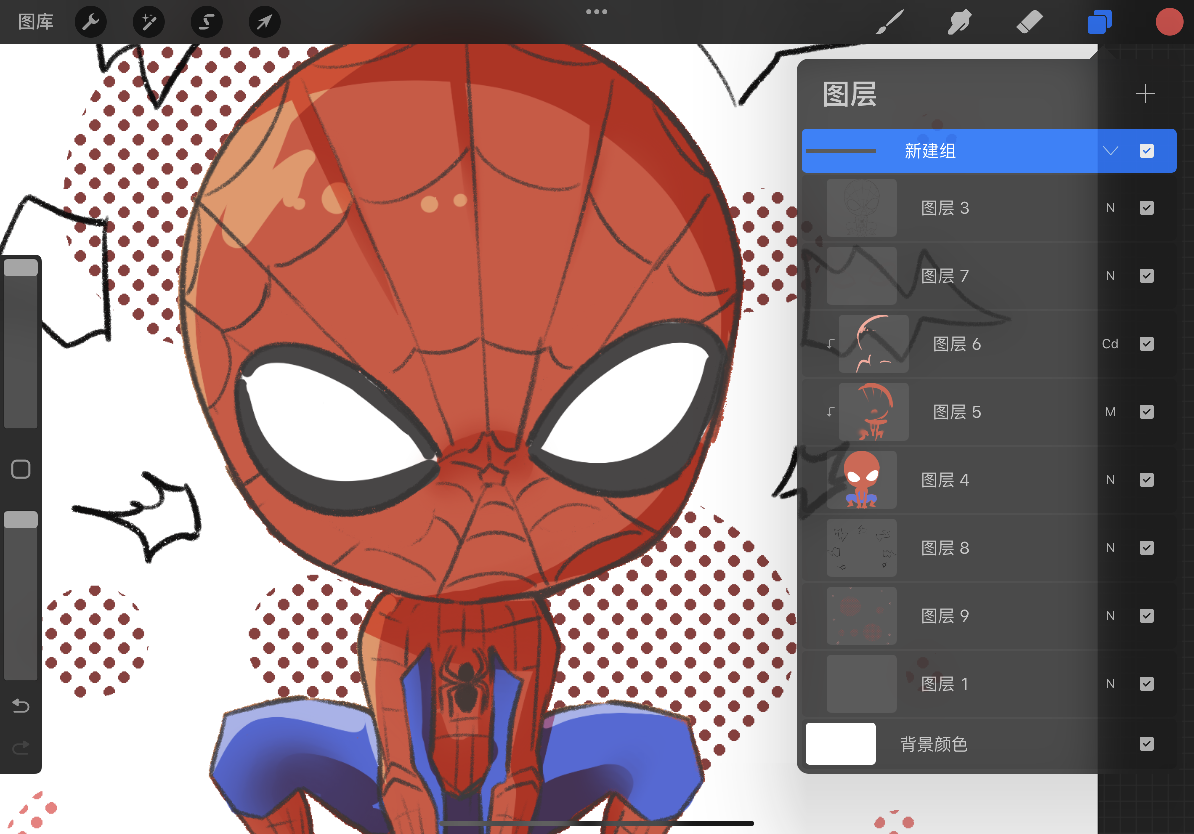Undo the last action
Image resolution: width=1194 pixels, height=834 pixels.
tap(21, 706)
